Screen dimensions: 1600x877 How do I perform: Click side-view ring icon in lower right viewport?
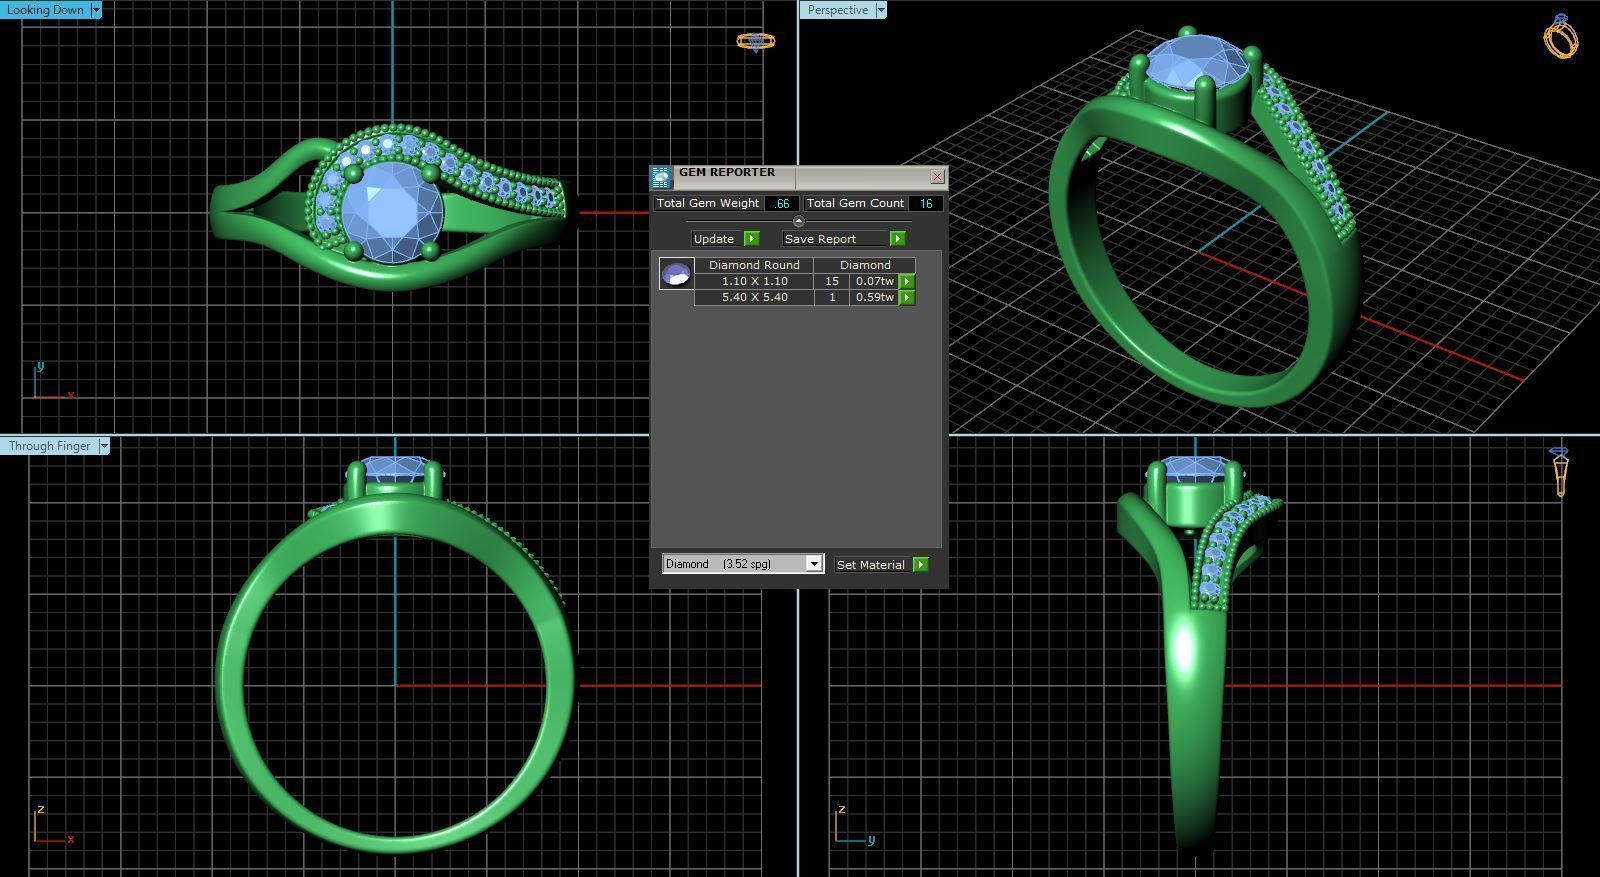pos(1560,472)
